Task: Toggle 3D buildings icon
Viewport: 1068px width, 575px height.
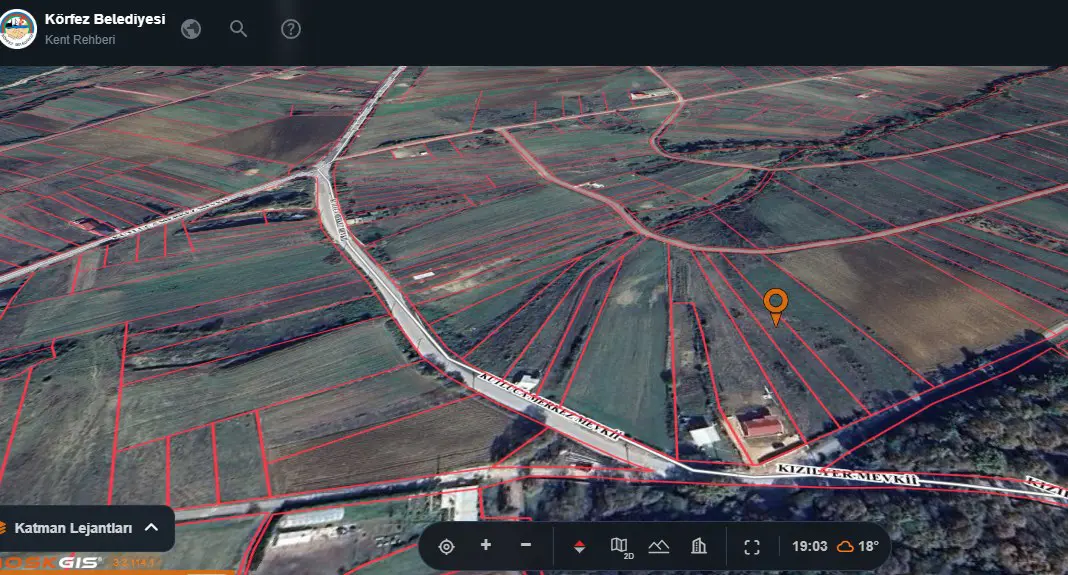Action: pos(699,546)
